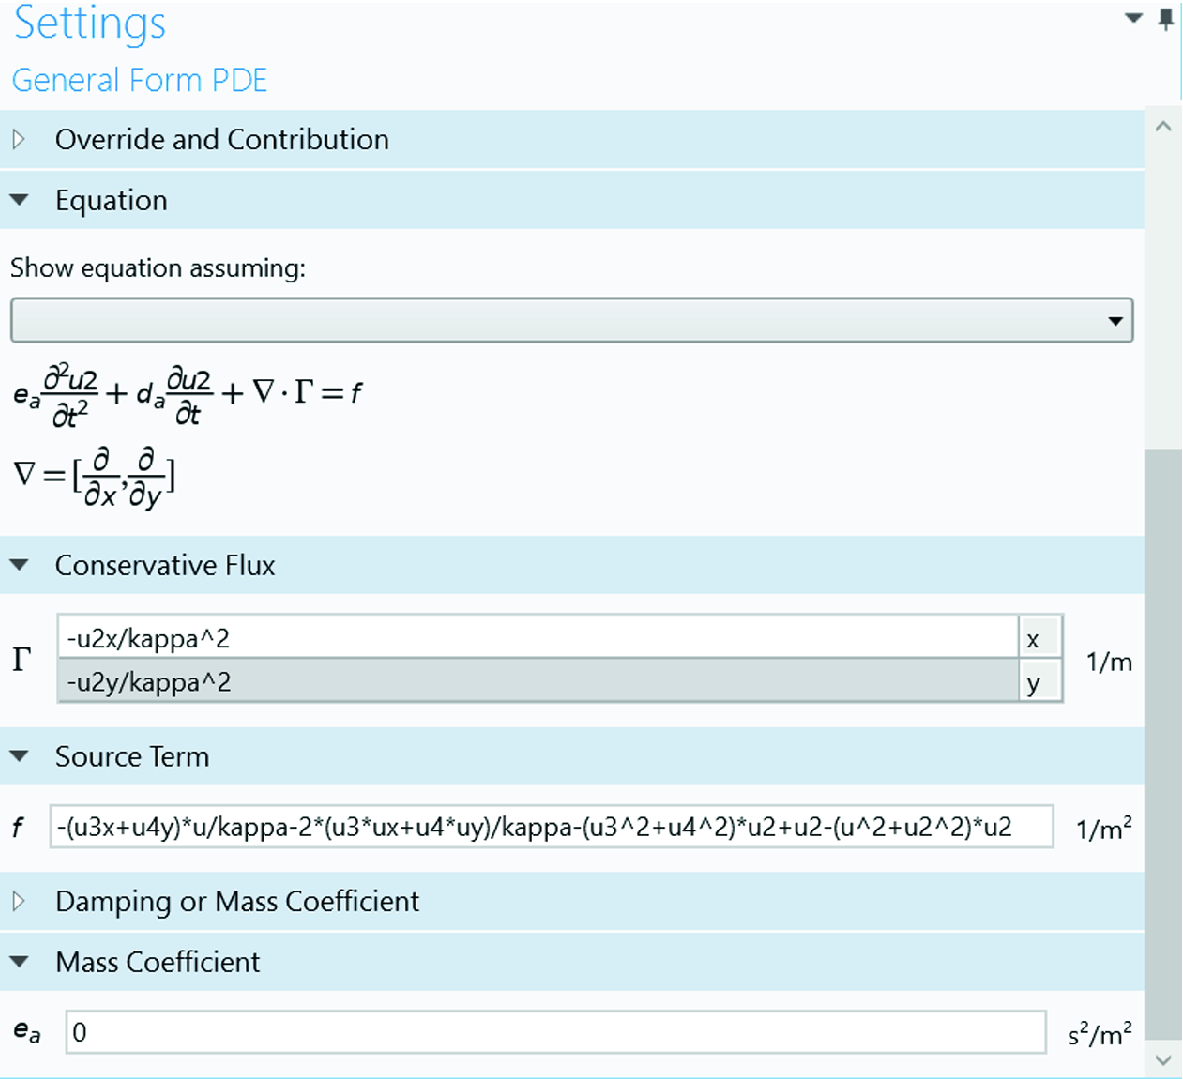The width and height of the screenshot is (1183, 1079).
Task: Click the y label beside flux field
Action: [x=1034, y=683]
